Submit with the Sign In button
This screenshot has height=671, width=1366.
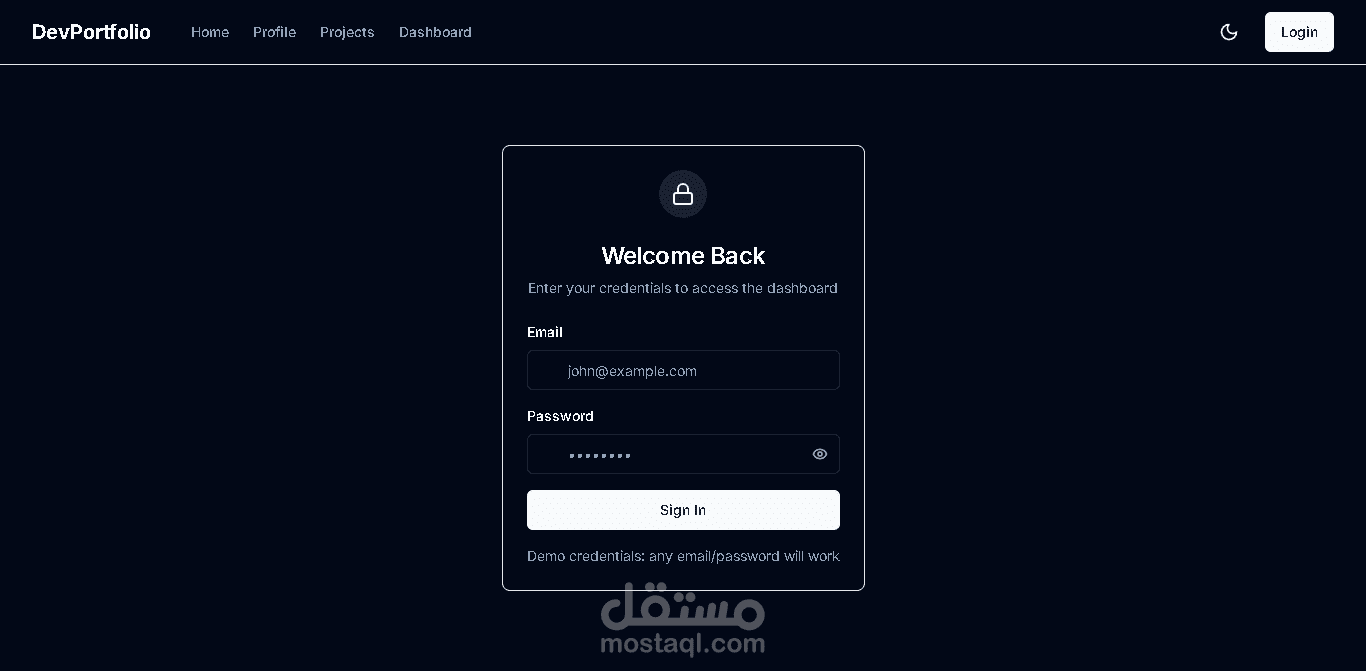tap(683, 510)
